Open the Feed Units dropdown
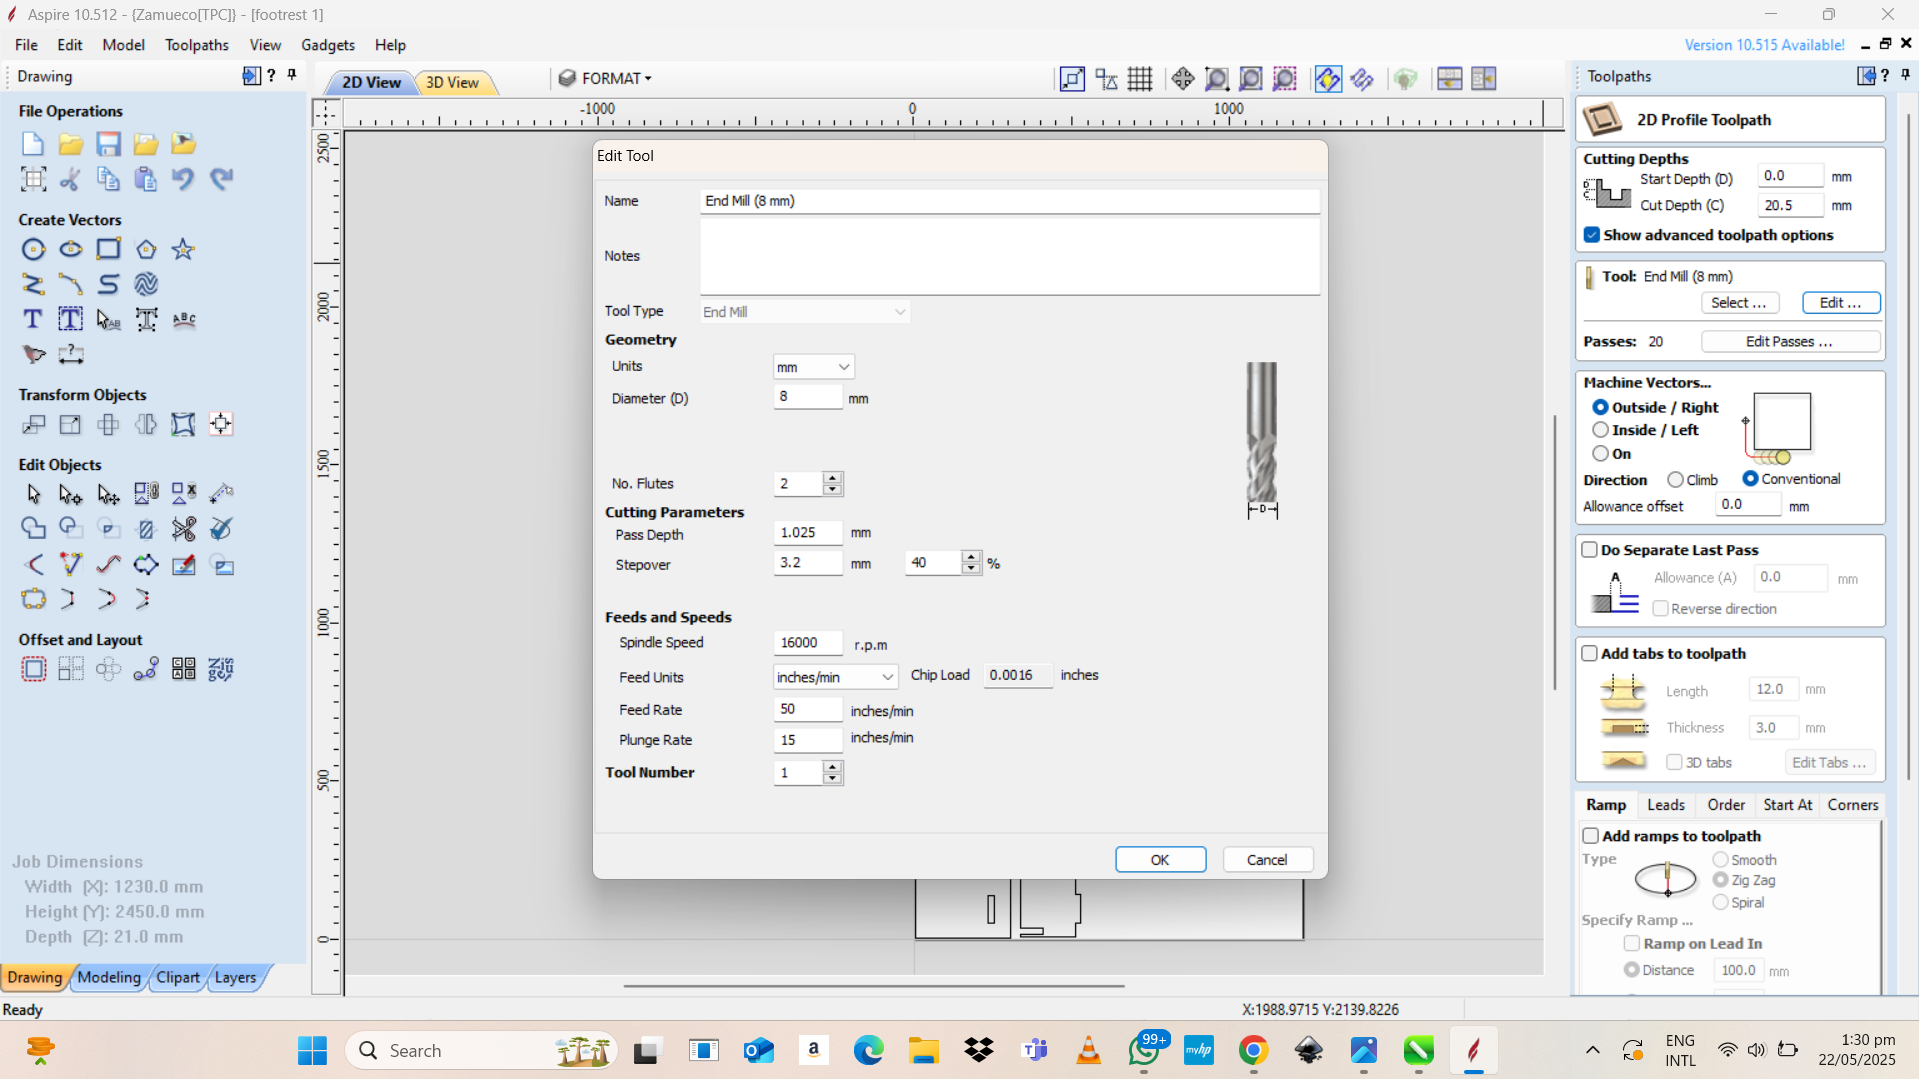Screen dimensions: 1919x1079 [x=835, y=677]
